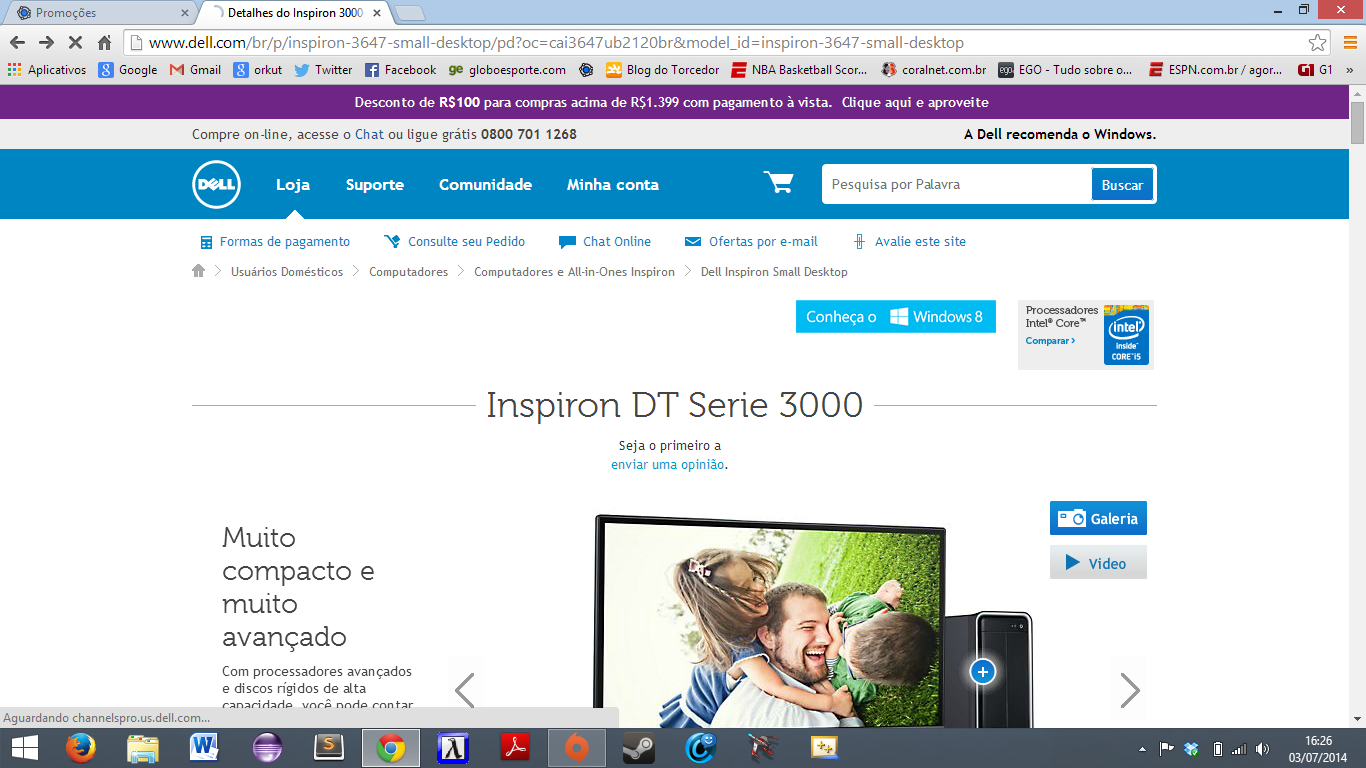Click the Dell logo in the header
Screen dimensions: 1366x768
(216, 184)
